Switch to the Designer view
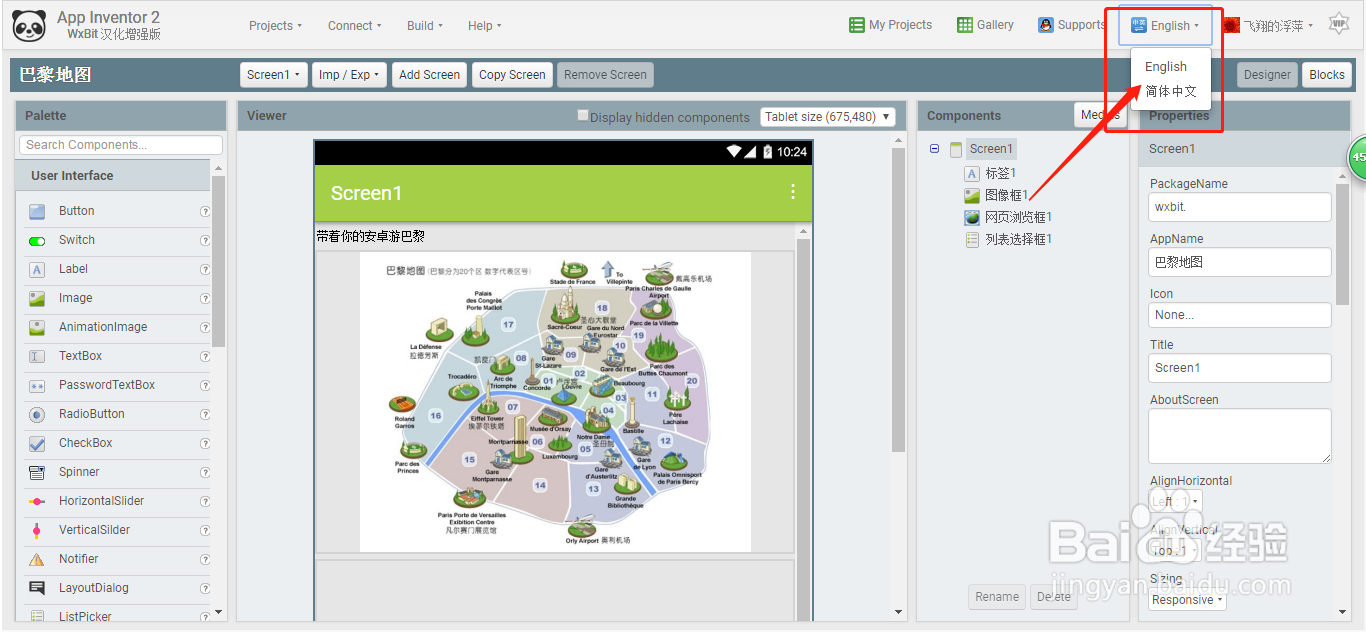 pos(1267,75)
